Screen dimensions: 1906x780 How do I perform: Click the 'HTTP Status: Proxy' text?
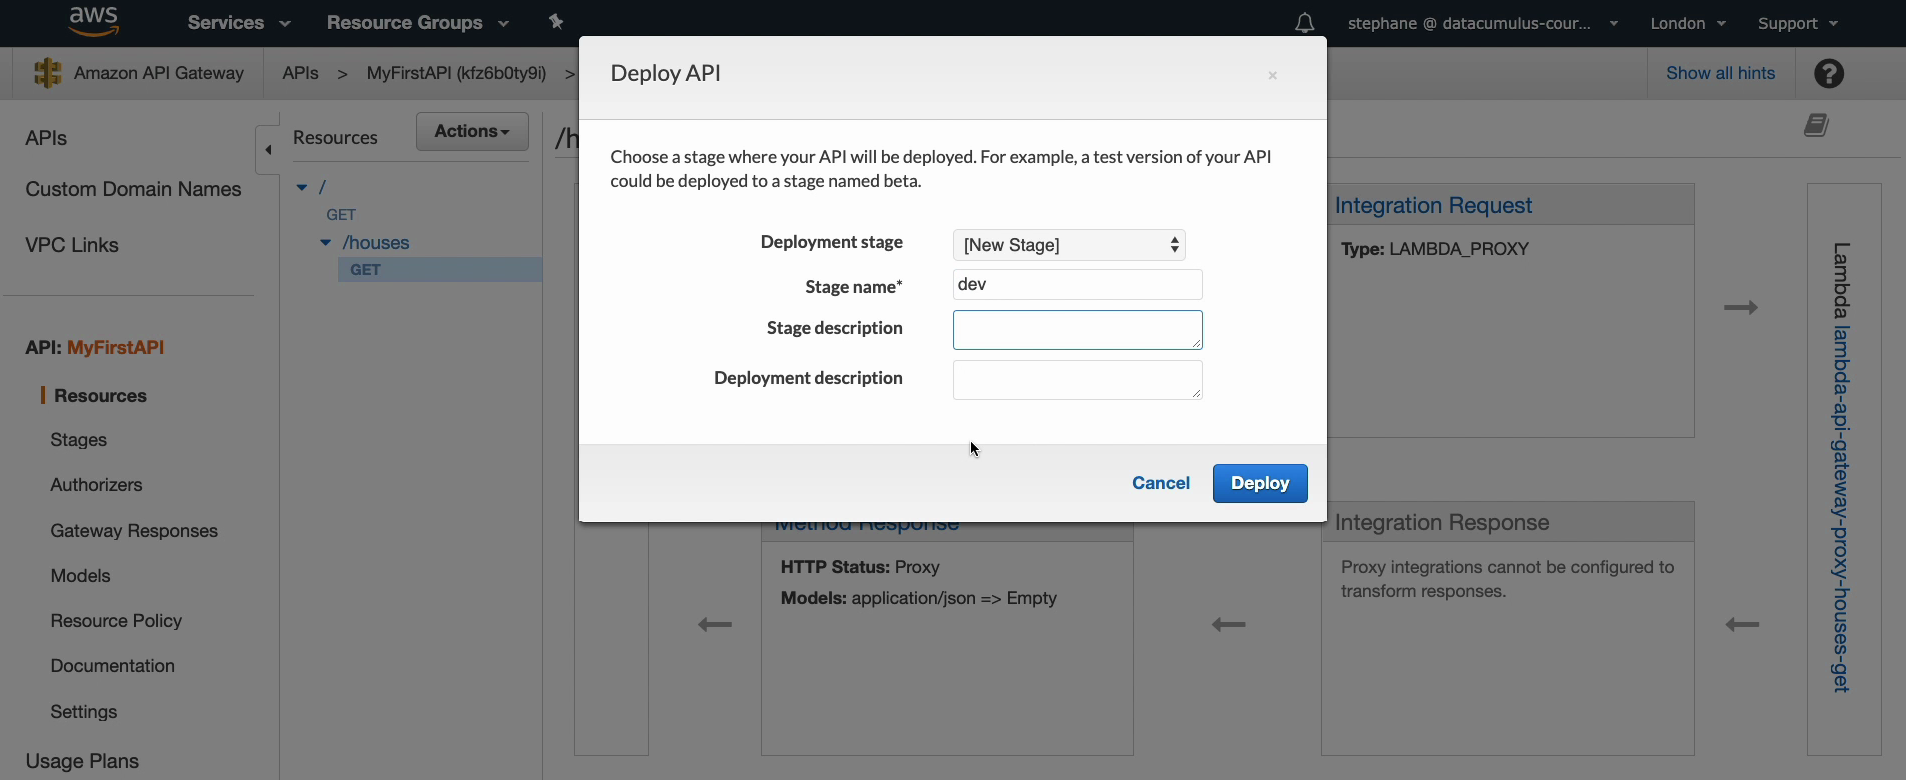[x=860, y=567]
